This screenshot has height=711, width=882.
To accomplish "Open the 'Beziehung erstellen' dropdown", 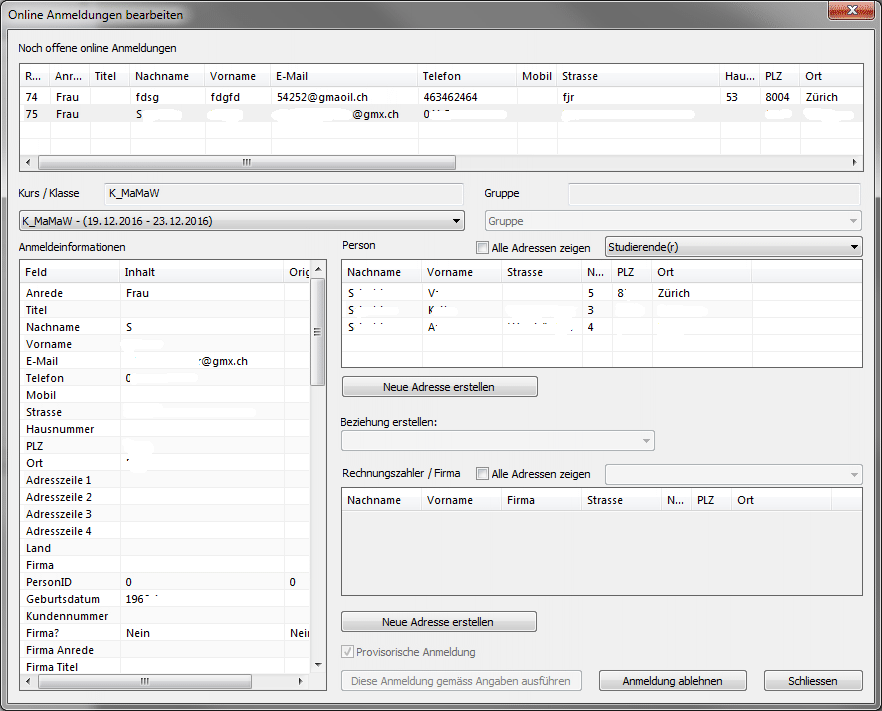I will click(497, 441).
